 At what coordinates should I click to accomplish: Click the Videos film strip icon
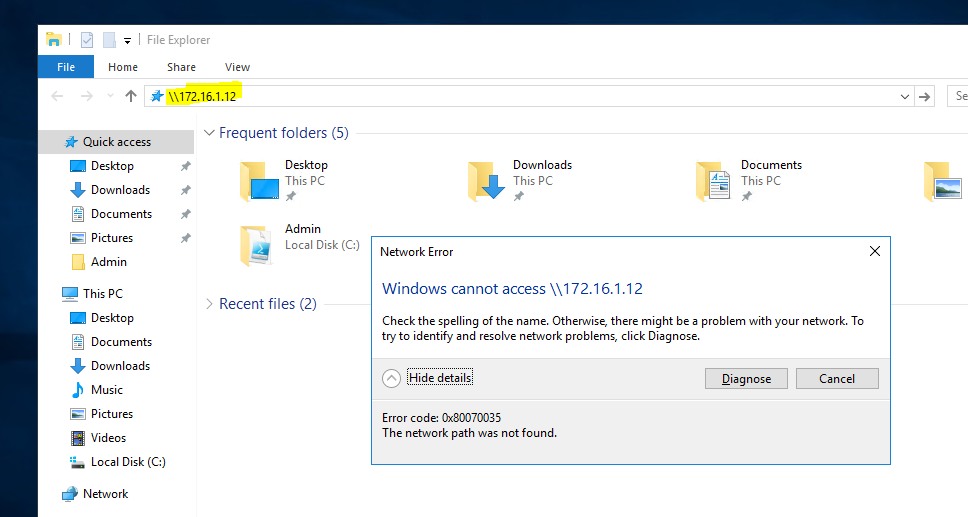tap(78, 439)
